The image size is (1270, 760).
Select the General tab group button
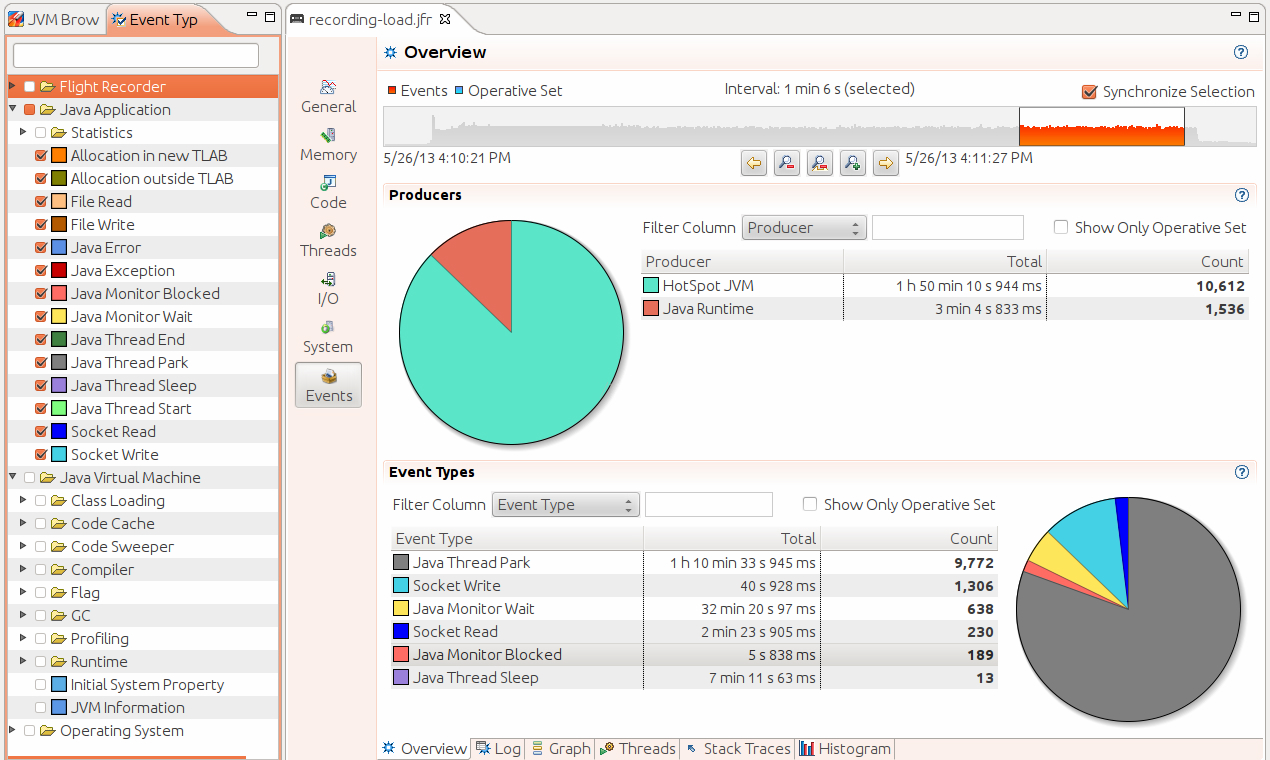coord(328,96)
